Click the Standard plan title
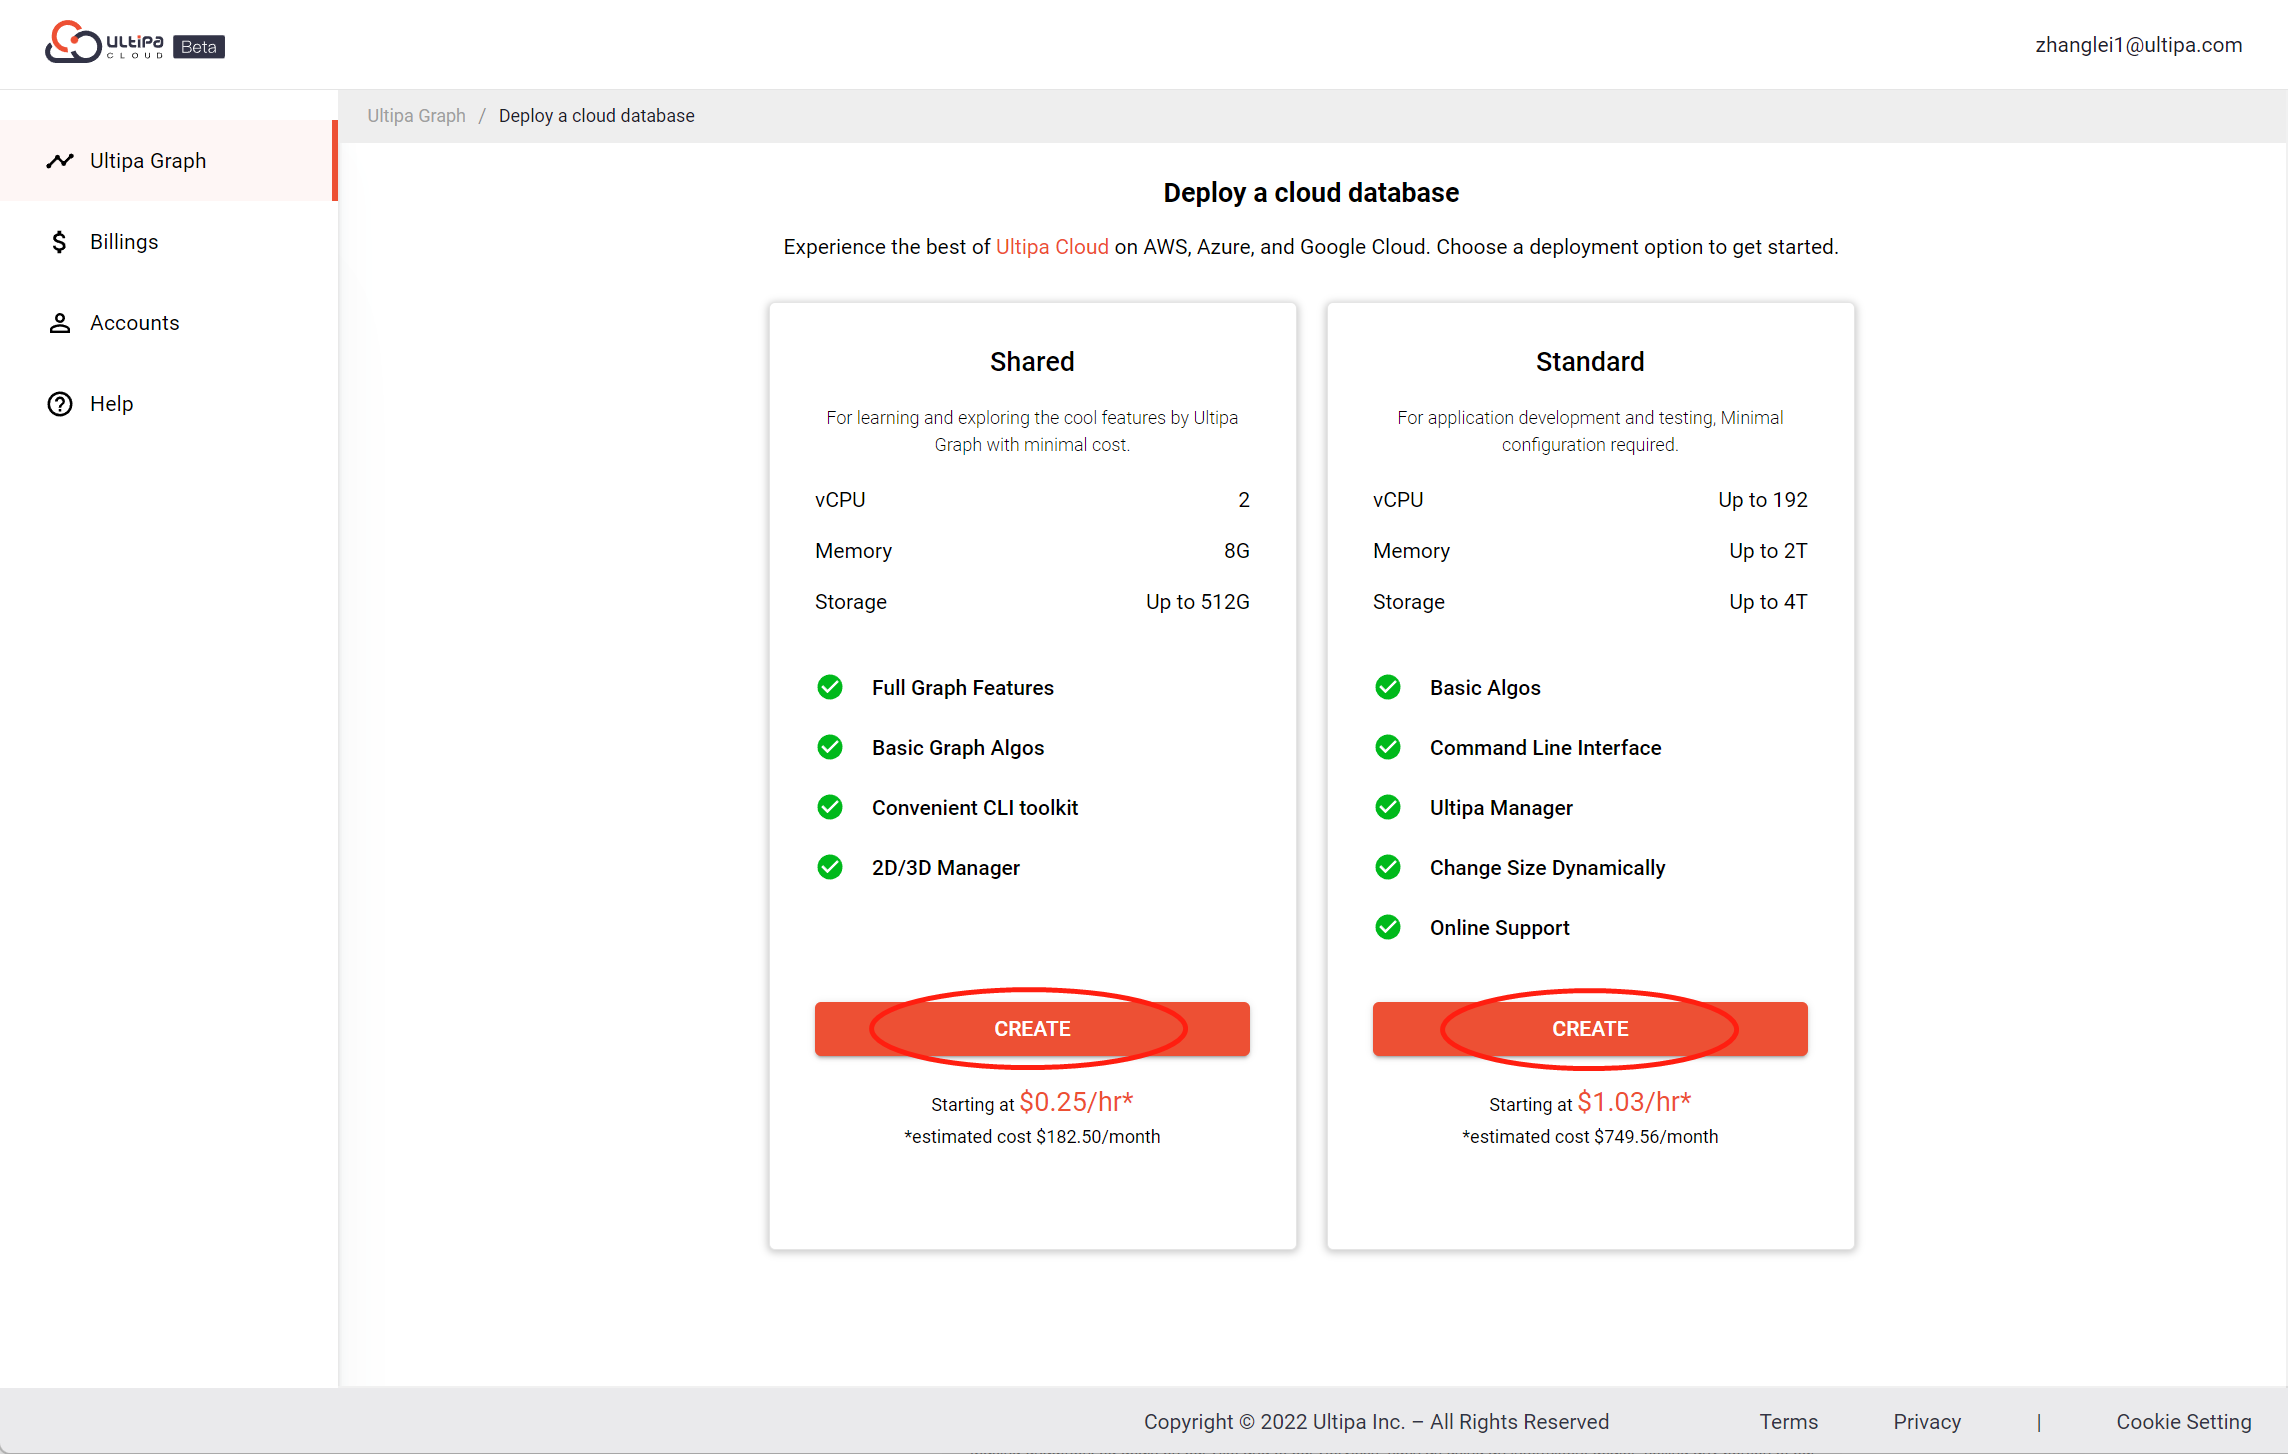Viewport: 2288px width, 1454px height. [x=1590, y=362]
